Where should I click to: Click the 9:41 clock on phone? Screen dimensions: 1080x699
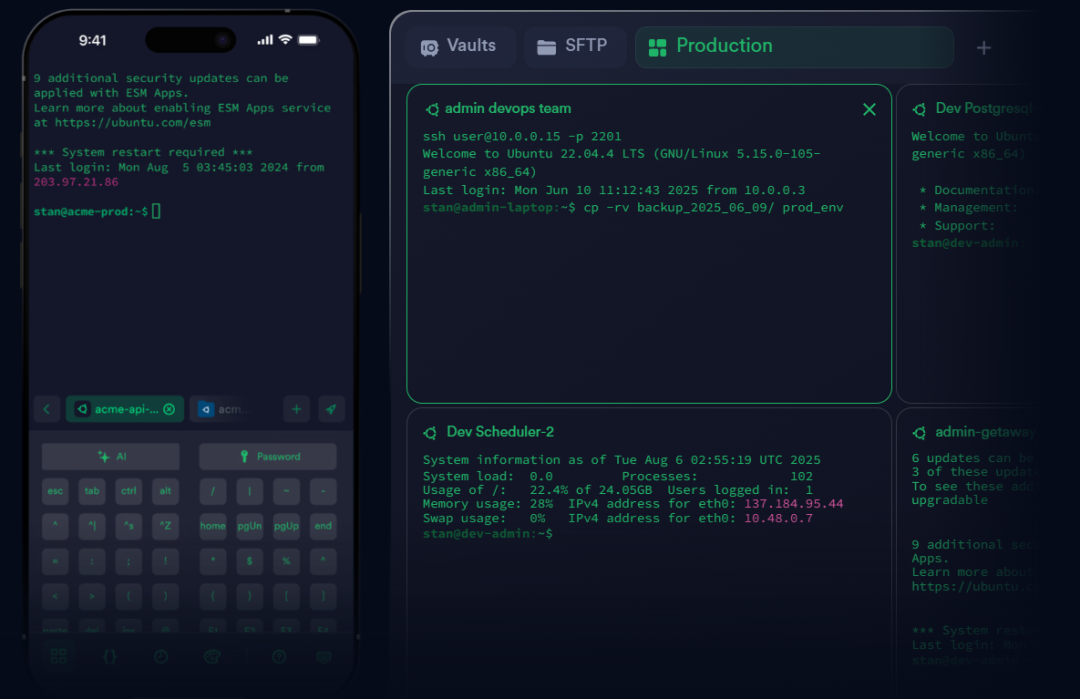pos(92,41)
